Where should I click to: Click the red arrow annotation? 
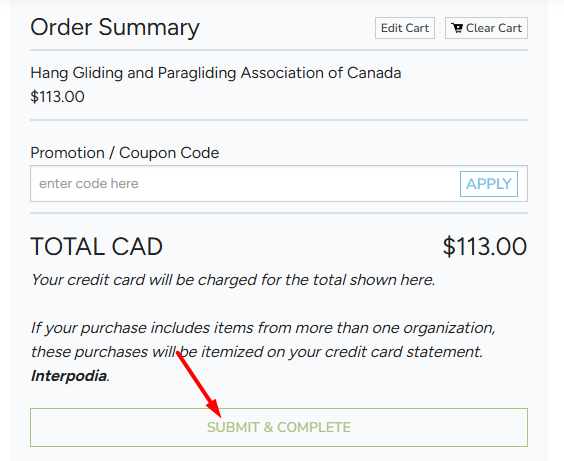199,384
